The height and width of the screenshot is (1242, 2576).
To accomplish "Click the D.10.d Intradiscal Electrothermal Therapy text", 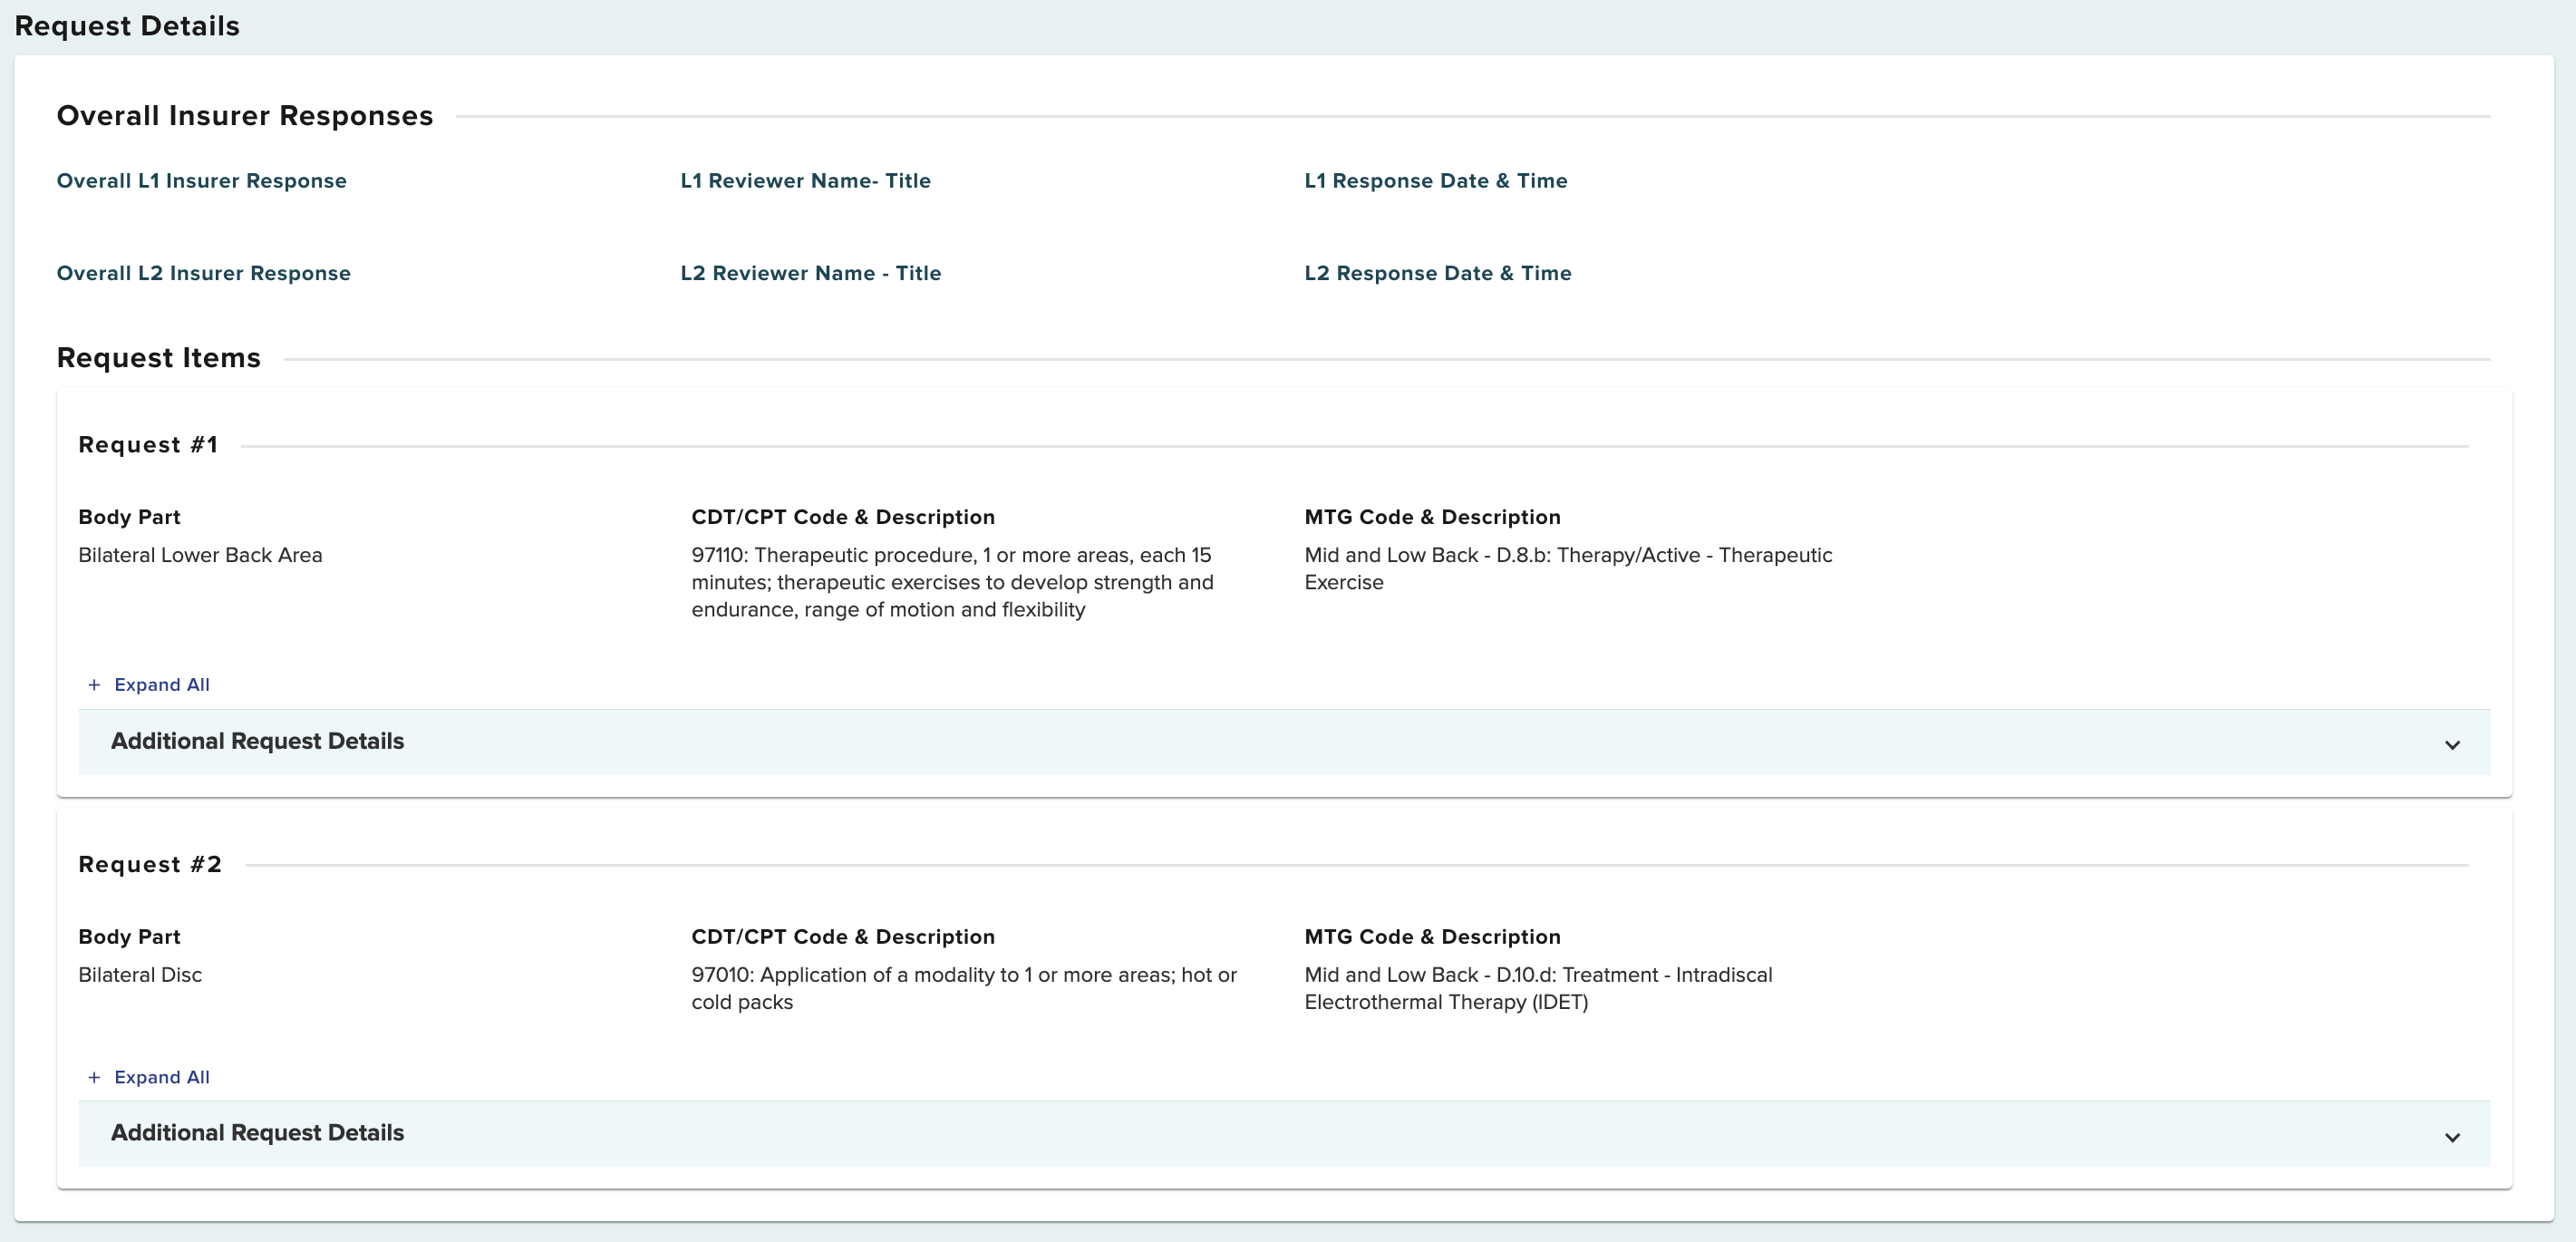I will pos(1537,988).
